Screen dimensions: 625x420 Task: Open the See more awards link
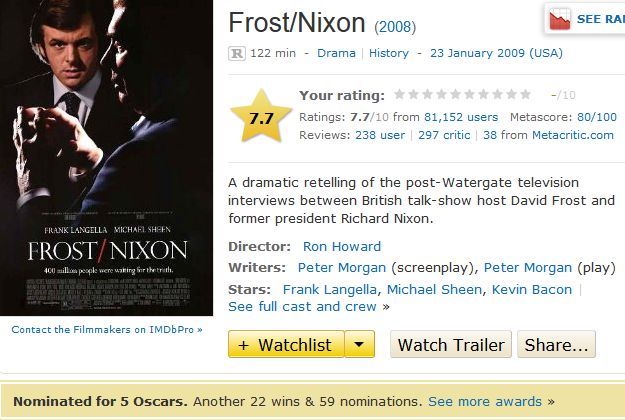tap(485, 402)
